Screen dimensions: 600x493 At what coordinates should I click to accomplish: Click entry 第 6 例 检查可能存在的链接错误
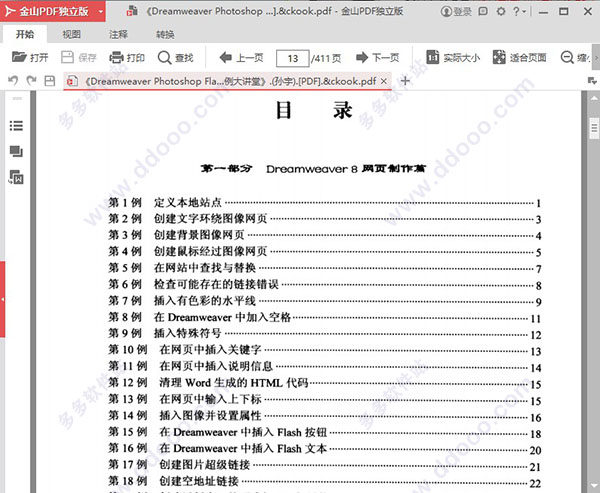[324, 284]
